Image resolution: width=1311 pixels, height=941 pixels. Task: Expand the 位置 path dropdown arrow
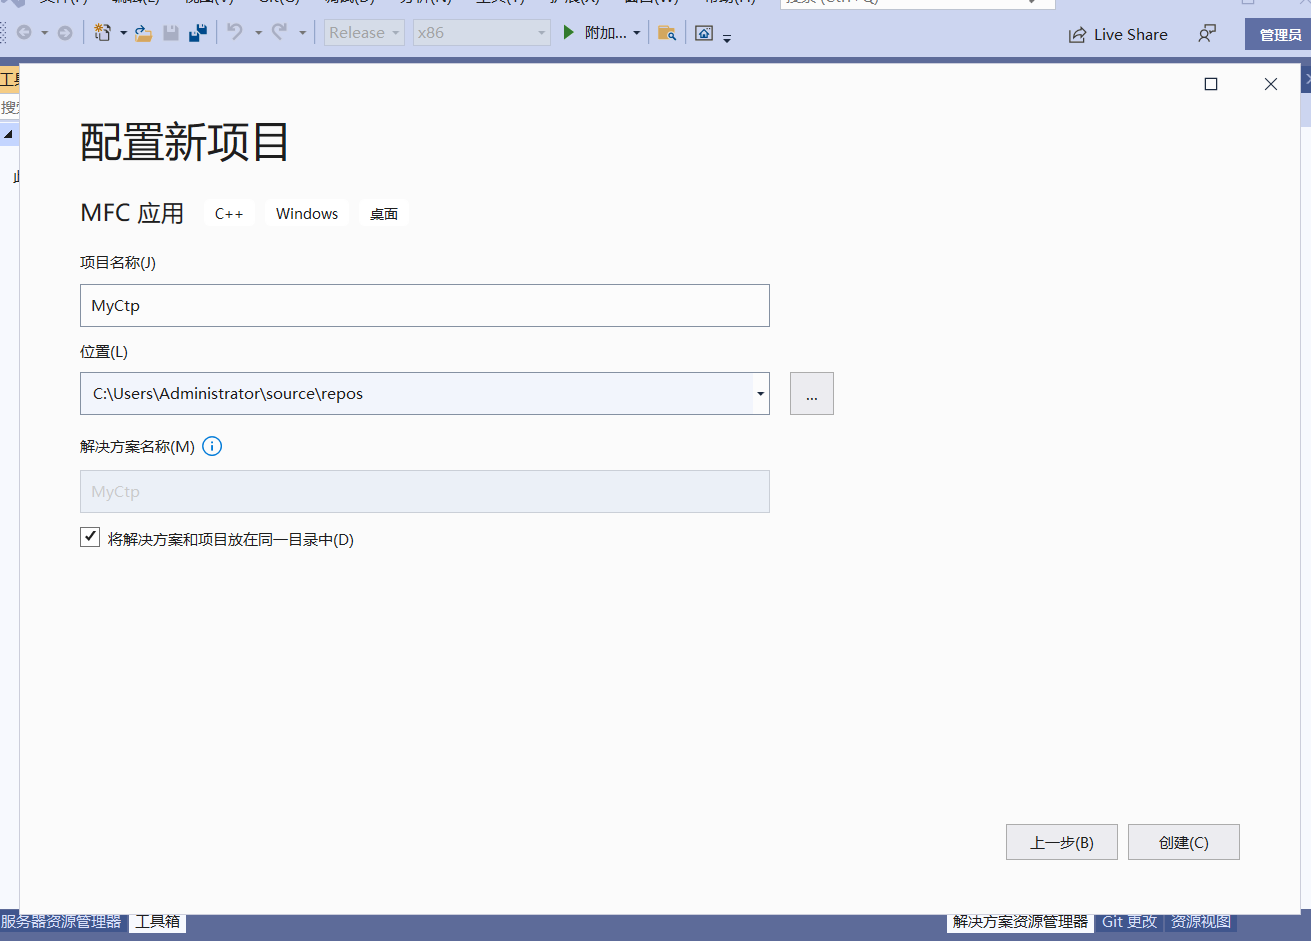pyautogui.click(x=760, y=393)
